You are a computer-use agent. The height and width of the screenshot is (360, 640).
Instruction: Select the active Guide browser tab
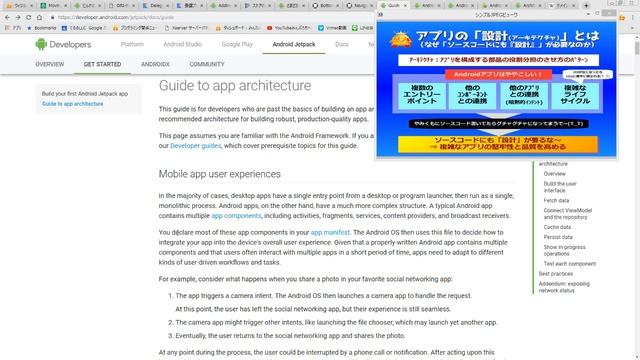click(x=394, y=6)
